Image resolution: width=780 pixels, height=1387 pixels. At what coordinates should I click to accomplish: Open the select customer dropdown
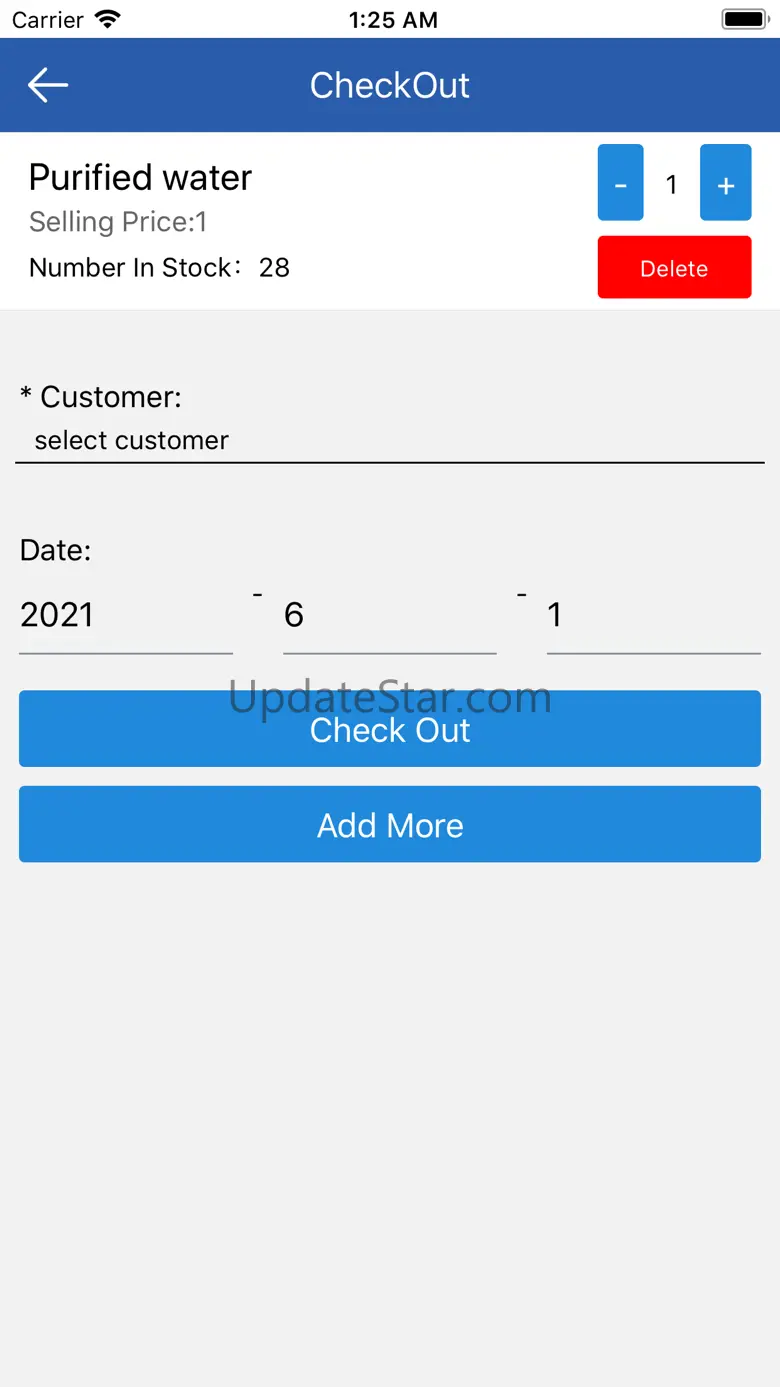390,440
